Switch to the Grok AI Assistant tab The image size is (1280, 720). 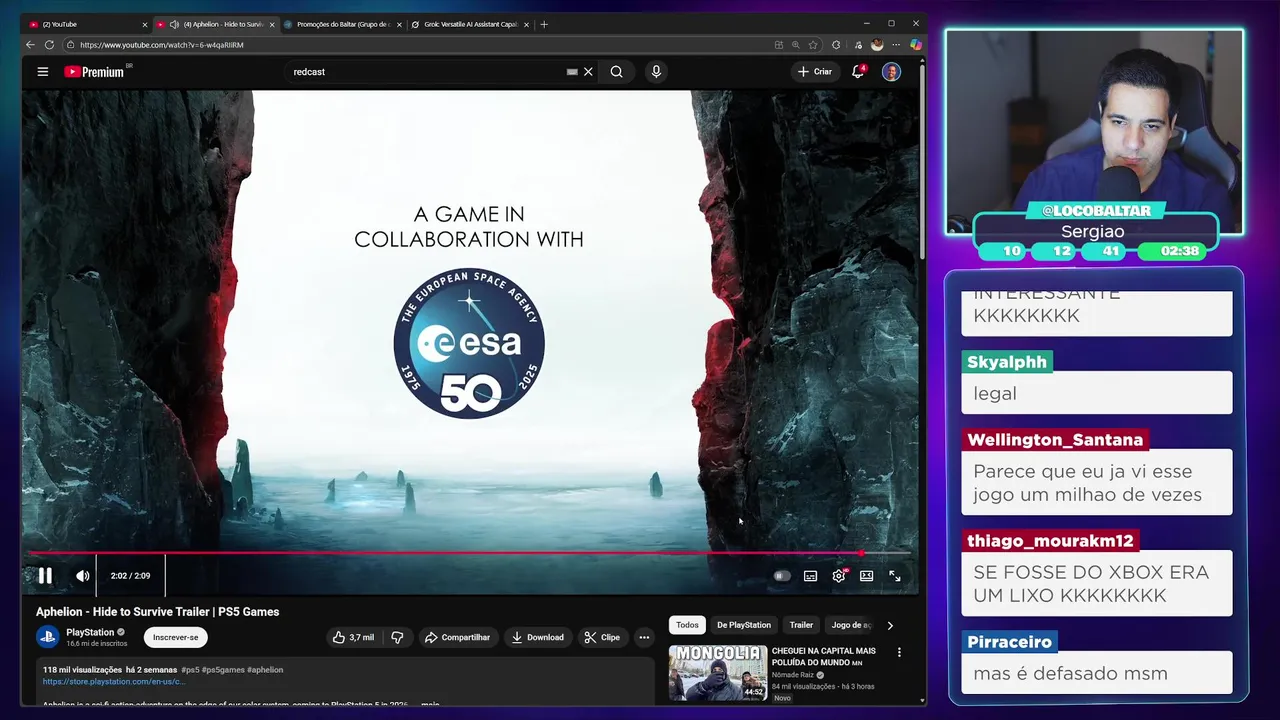(470, 24)
